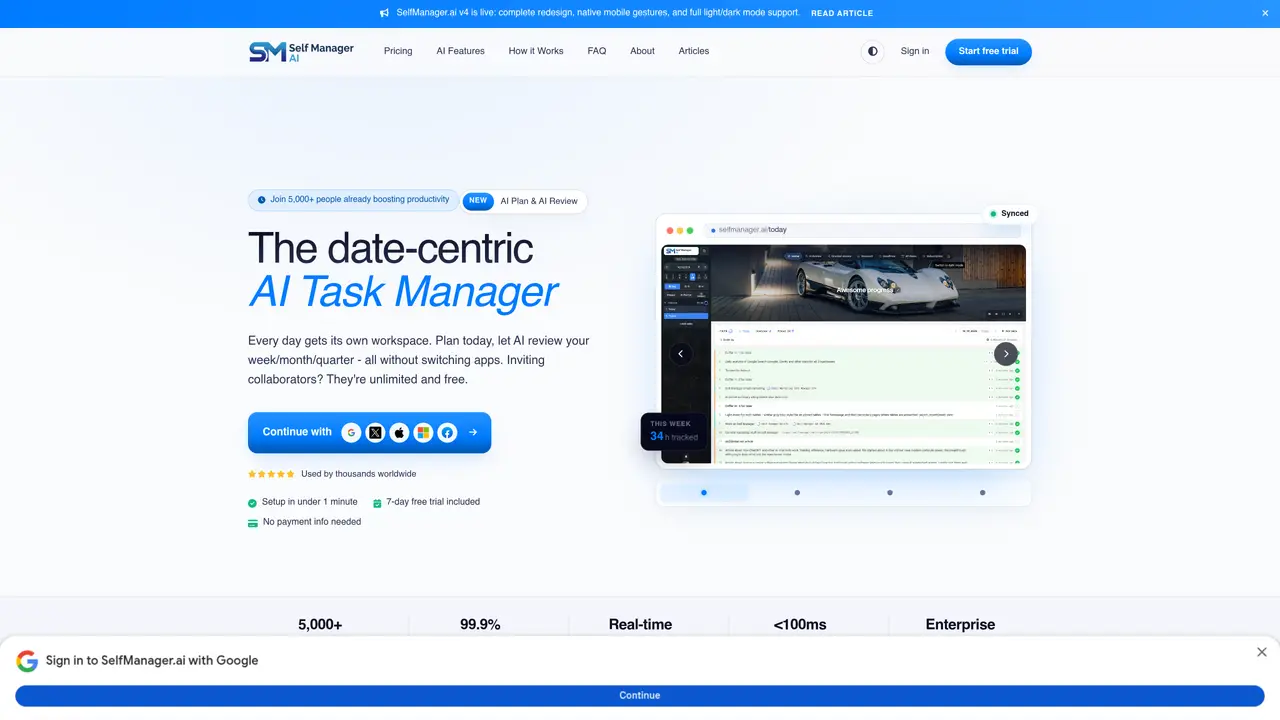Image resolution: width=1280 pixels, height=720 pixels.
Task: Open How it Works
Action: [x=536, y=51]
